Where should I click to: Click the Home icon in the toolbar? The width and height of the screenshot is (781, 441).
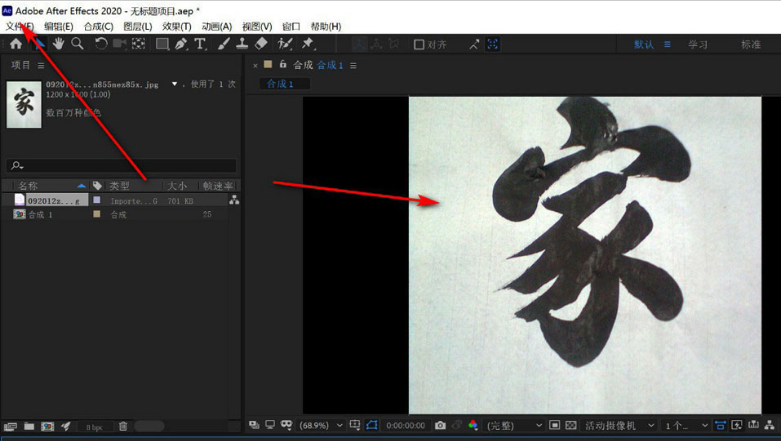pyautogui.click(x=16, y=44)
